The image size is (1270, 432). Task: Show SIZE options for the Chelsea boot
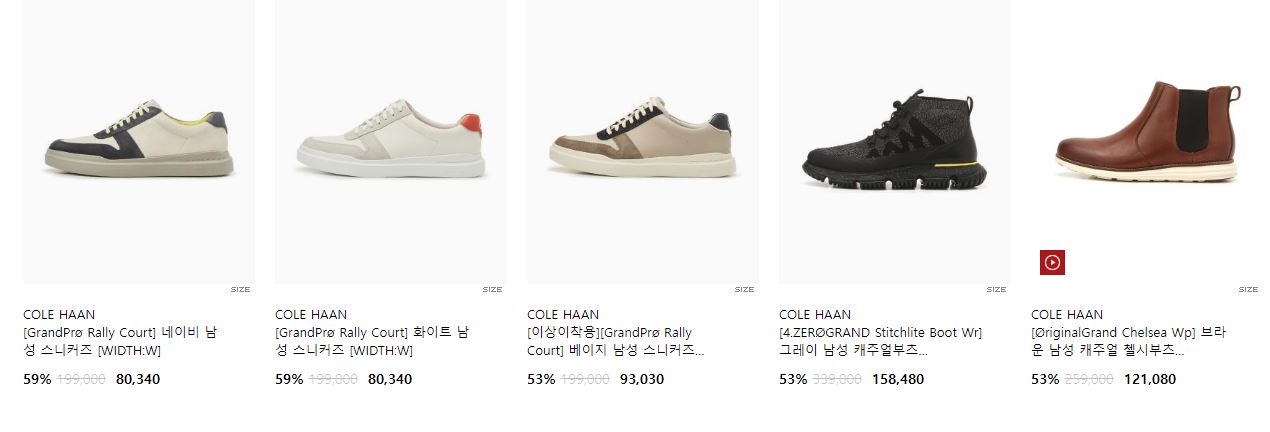tap(1248, 290)
